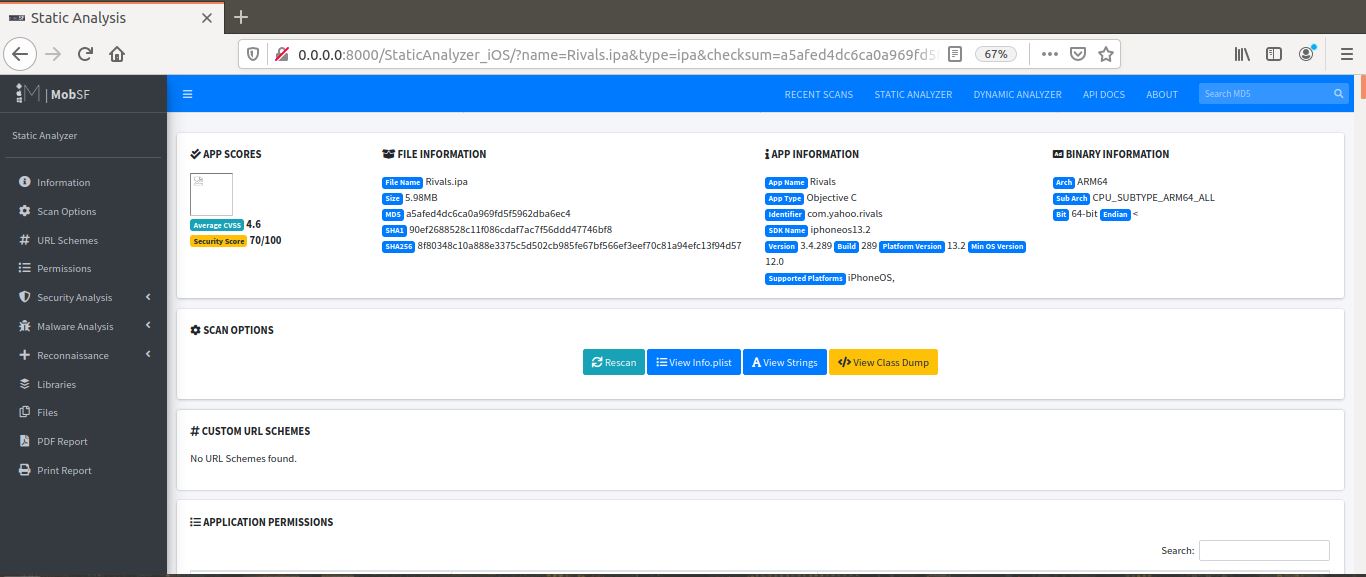This screenshot has width=1366, height=577.
Task: Close the Static Analysis tab
Action: click(207, 18)
